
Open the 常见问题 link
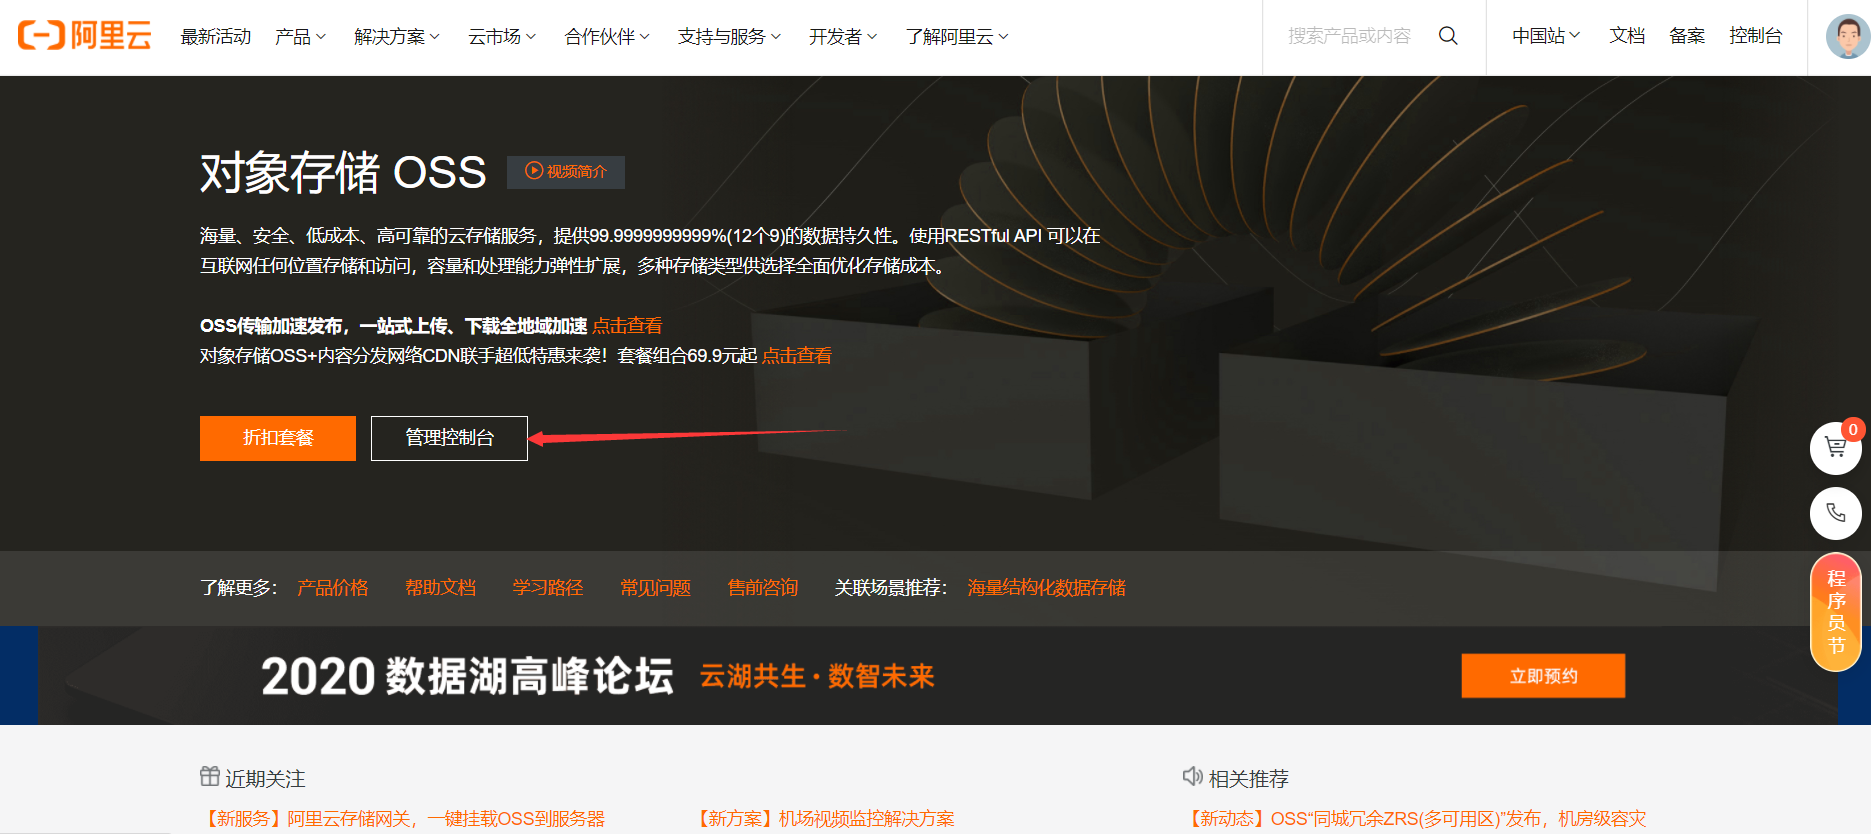point(656,588)
